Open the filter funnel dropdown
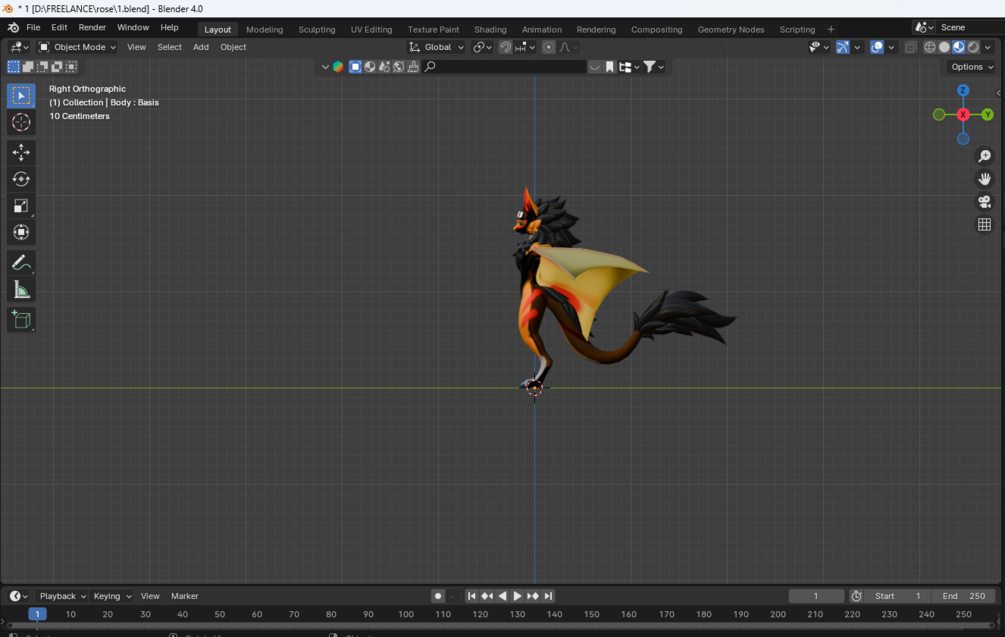 (x=653, y=67)
